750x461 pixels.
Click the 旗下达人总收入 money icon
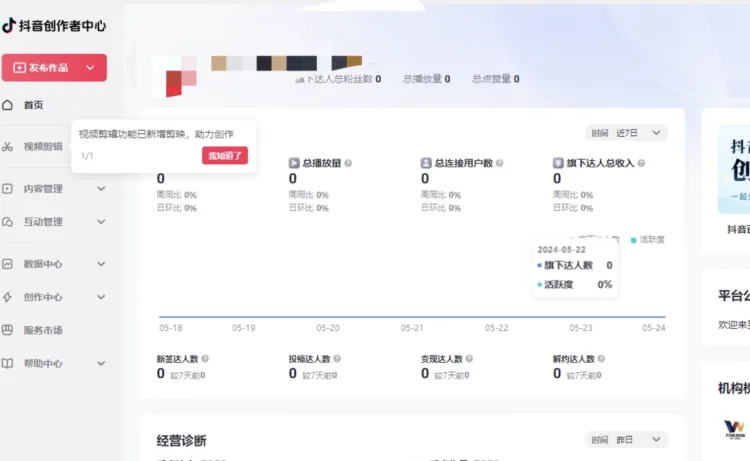pyautogui.click(x=558, y=163)
